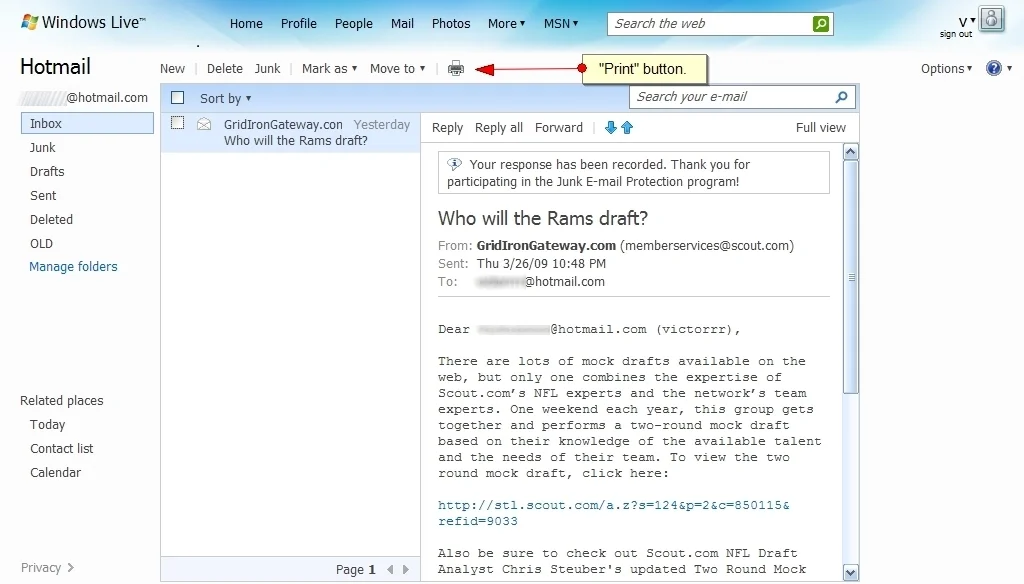Go to the next page arrow
The height and width of the screenshot is (584, 1024).
click(x=406, y=569)
